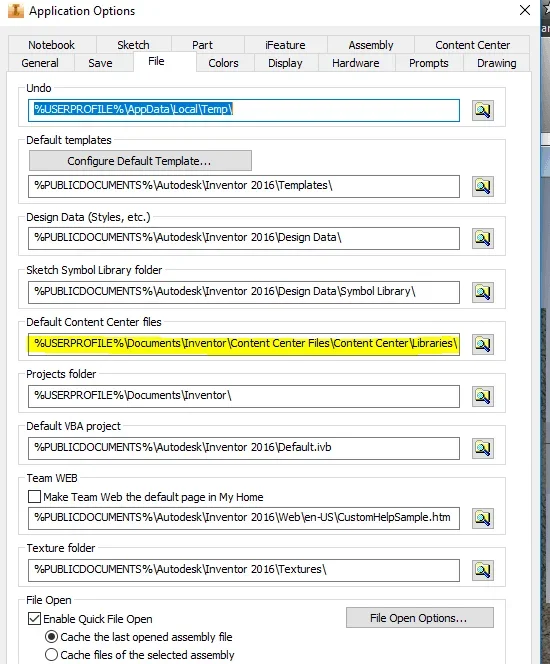Browse for the Design Data folder
The image size is (550, 664).
point(483,238)
